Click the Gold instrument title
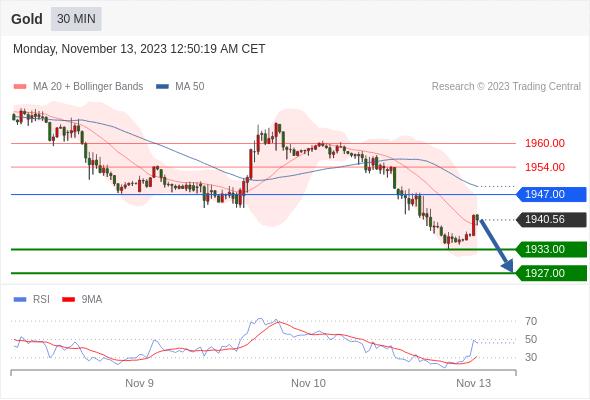This screenshot has width=590, height=400. tap(27, 19)
